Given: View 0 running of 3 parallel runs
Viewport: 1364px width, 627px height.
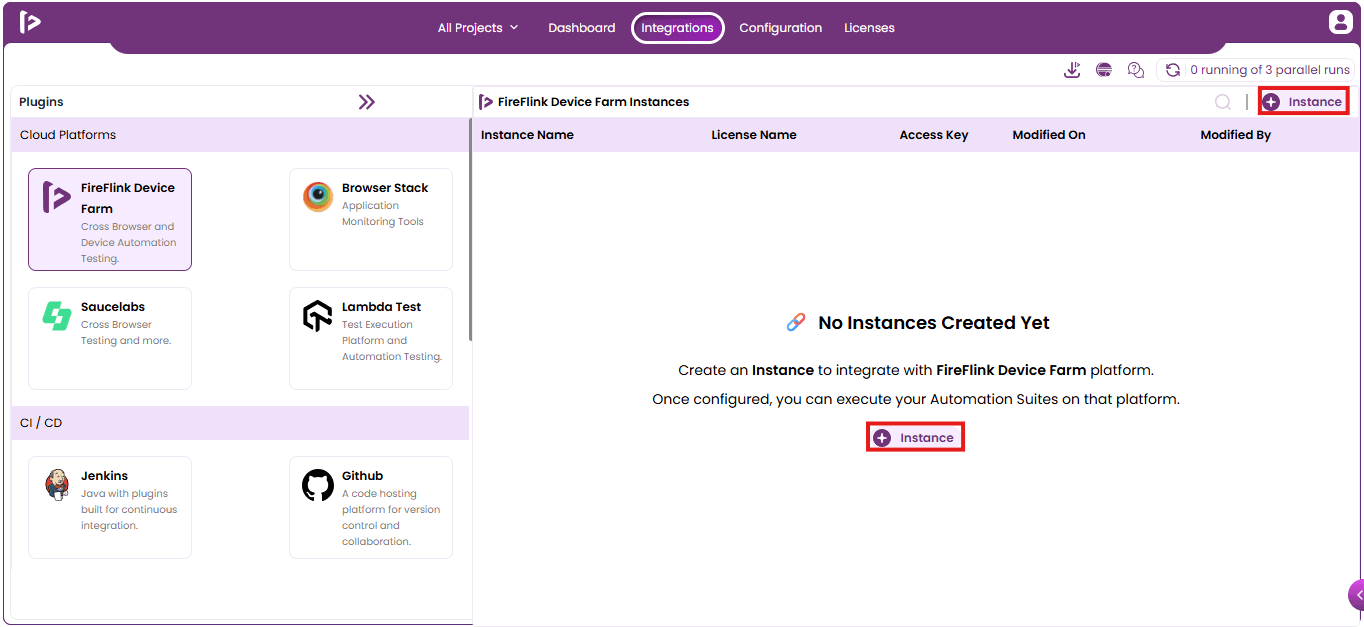Looking at the screenshot, I should click(1269, 70).
